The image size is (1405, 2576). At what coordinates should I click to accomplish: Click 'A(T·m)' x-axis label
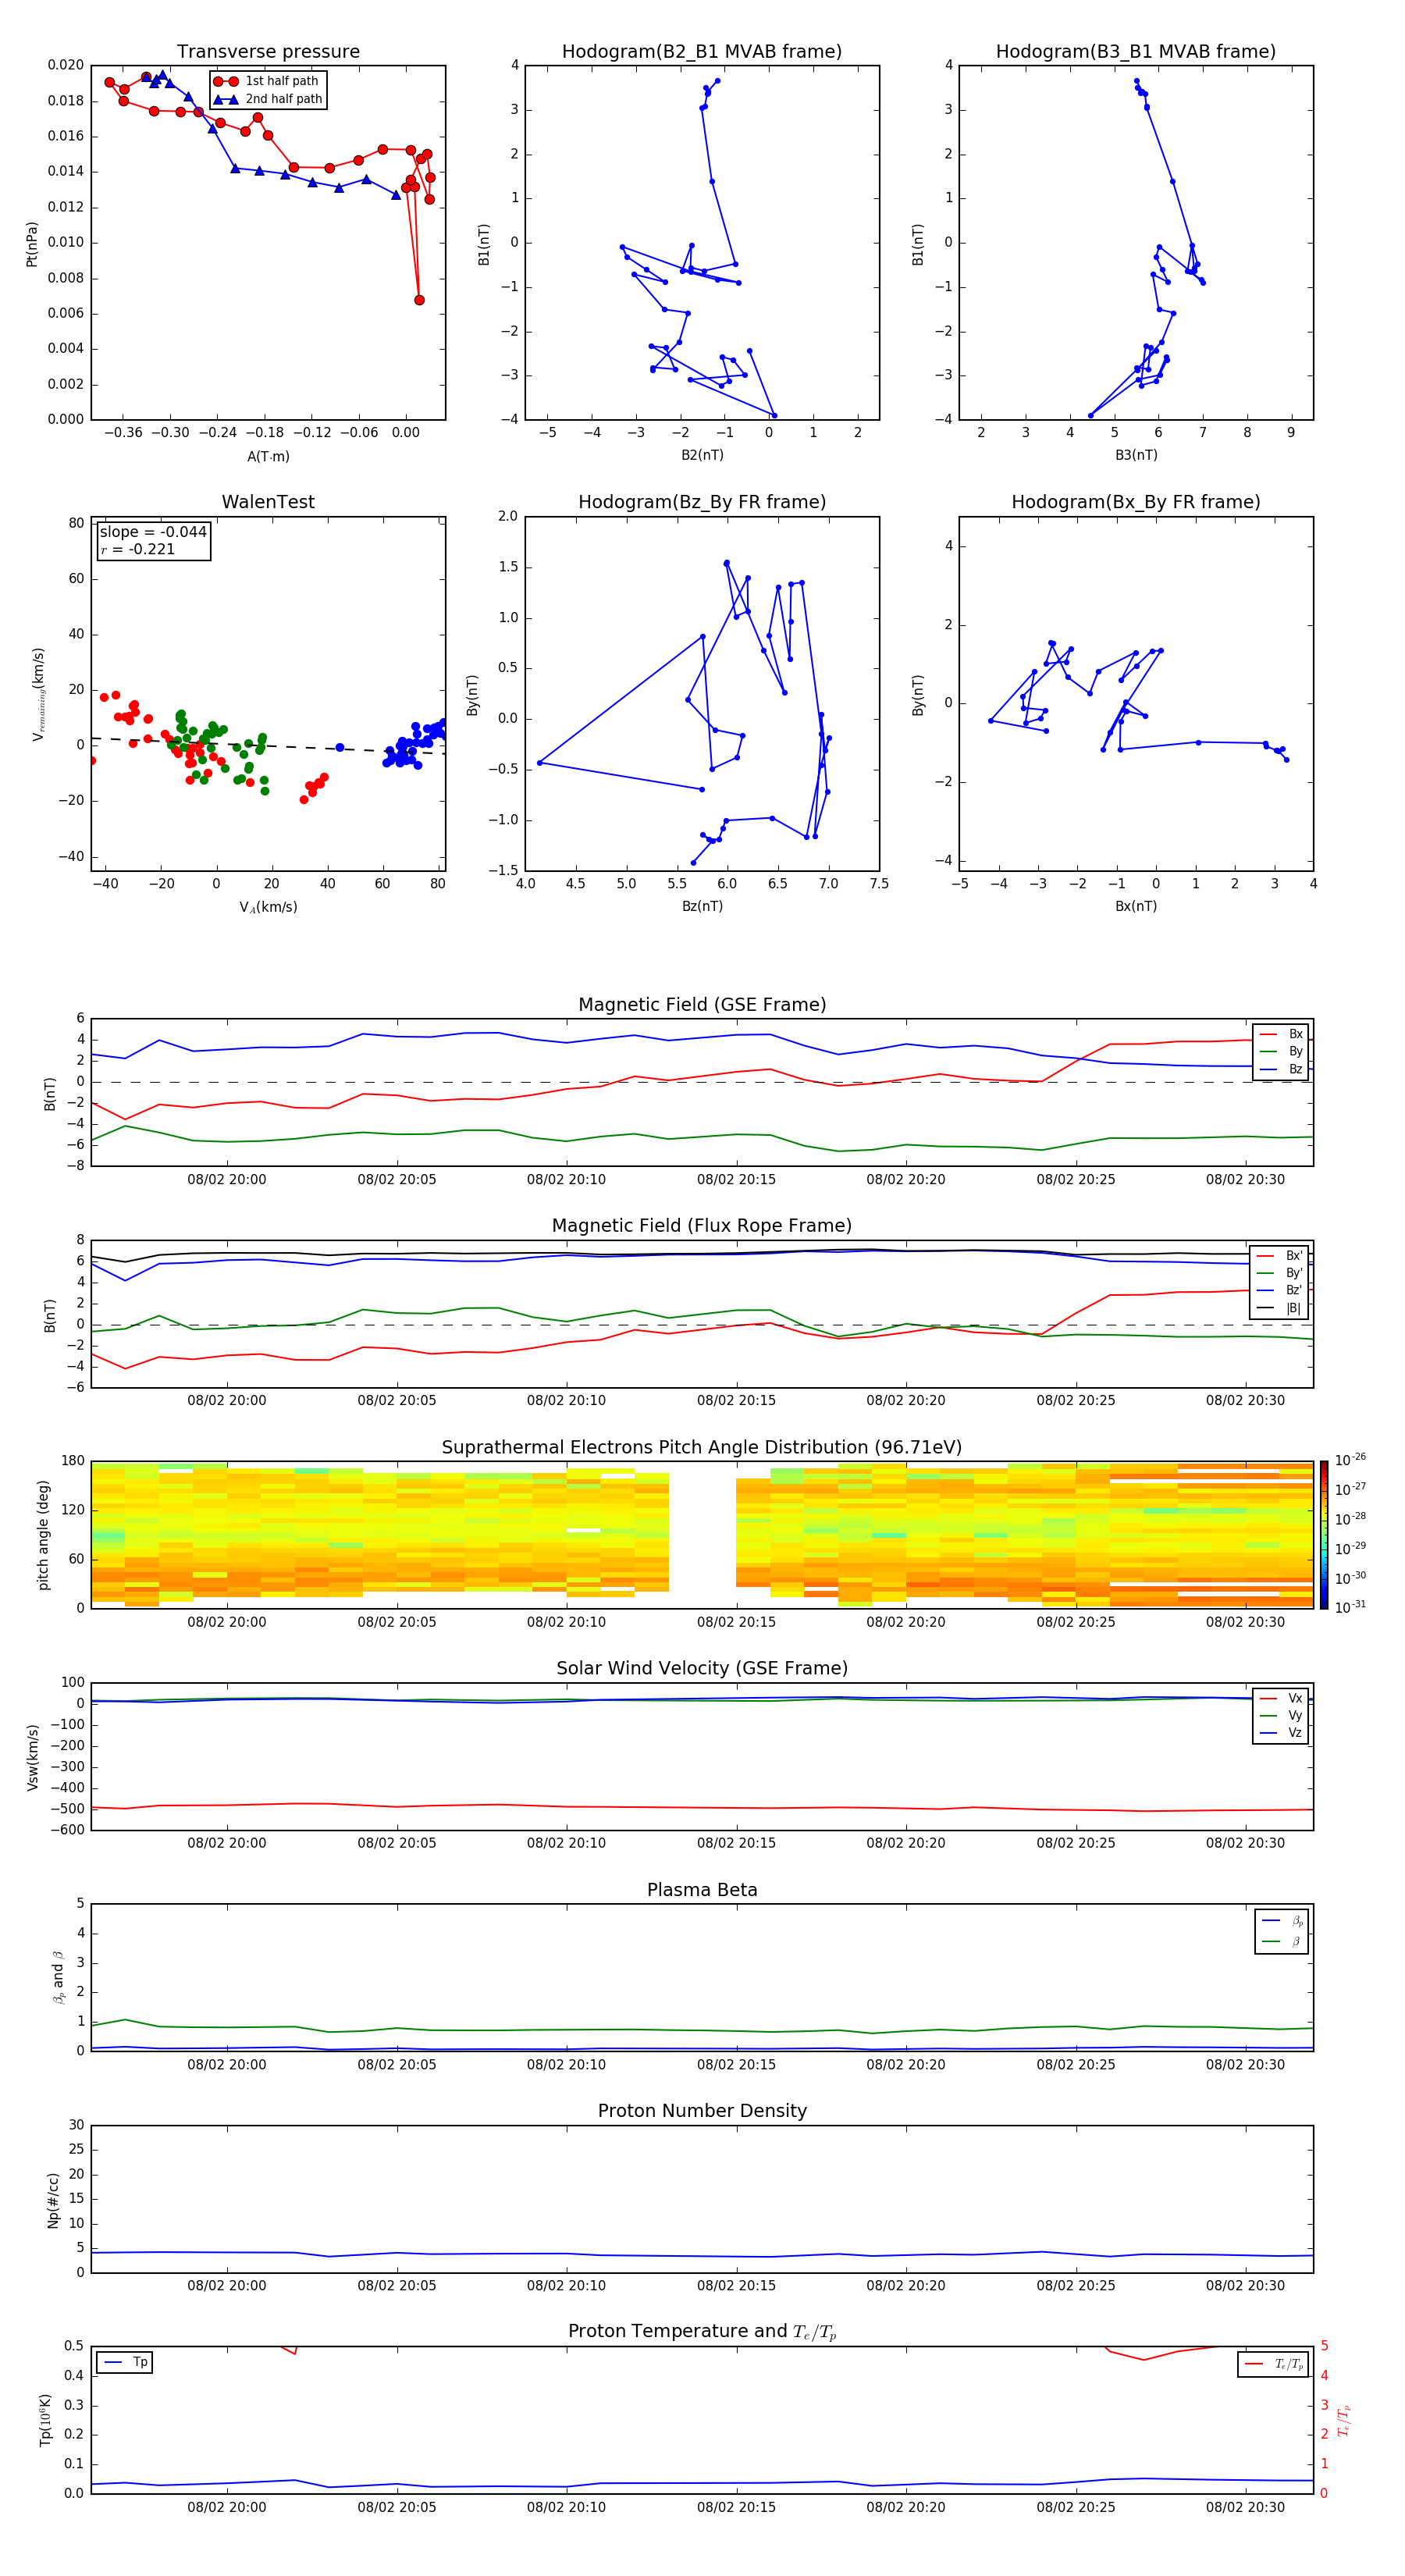click(x=268, y=457)
